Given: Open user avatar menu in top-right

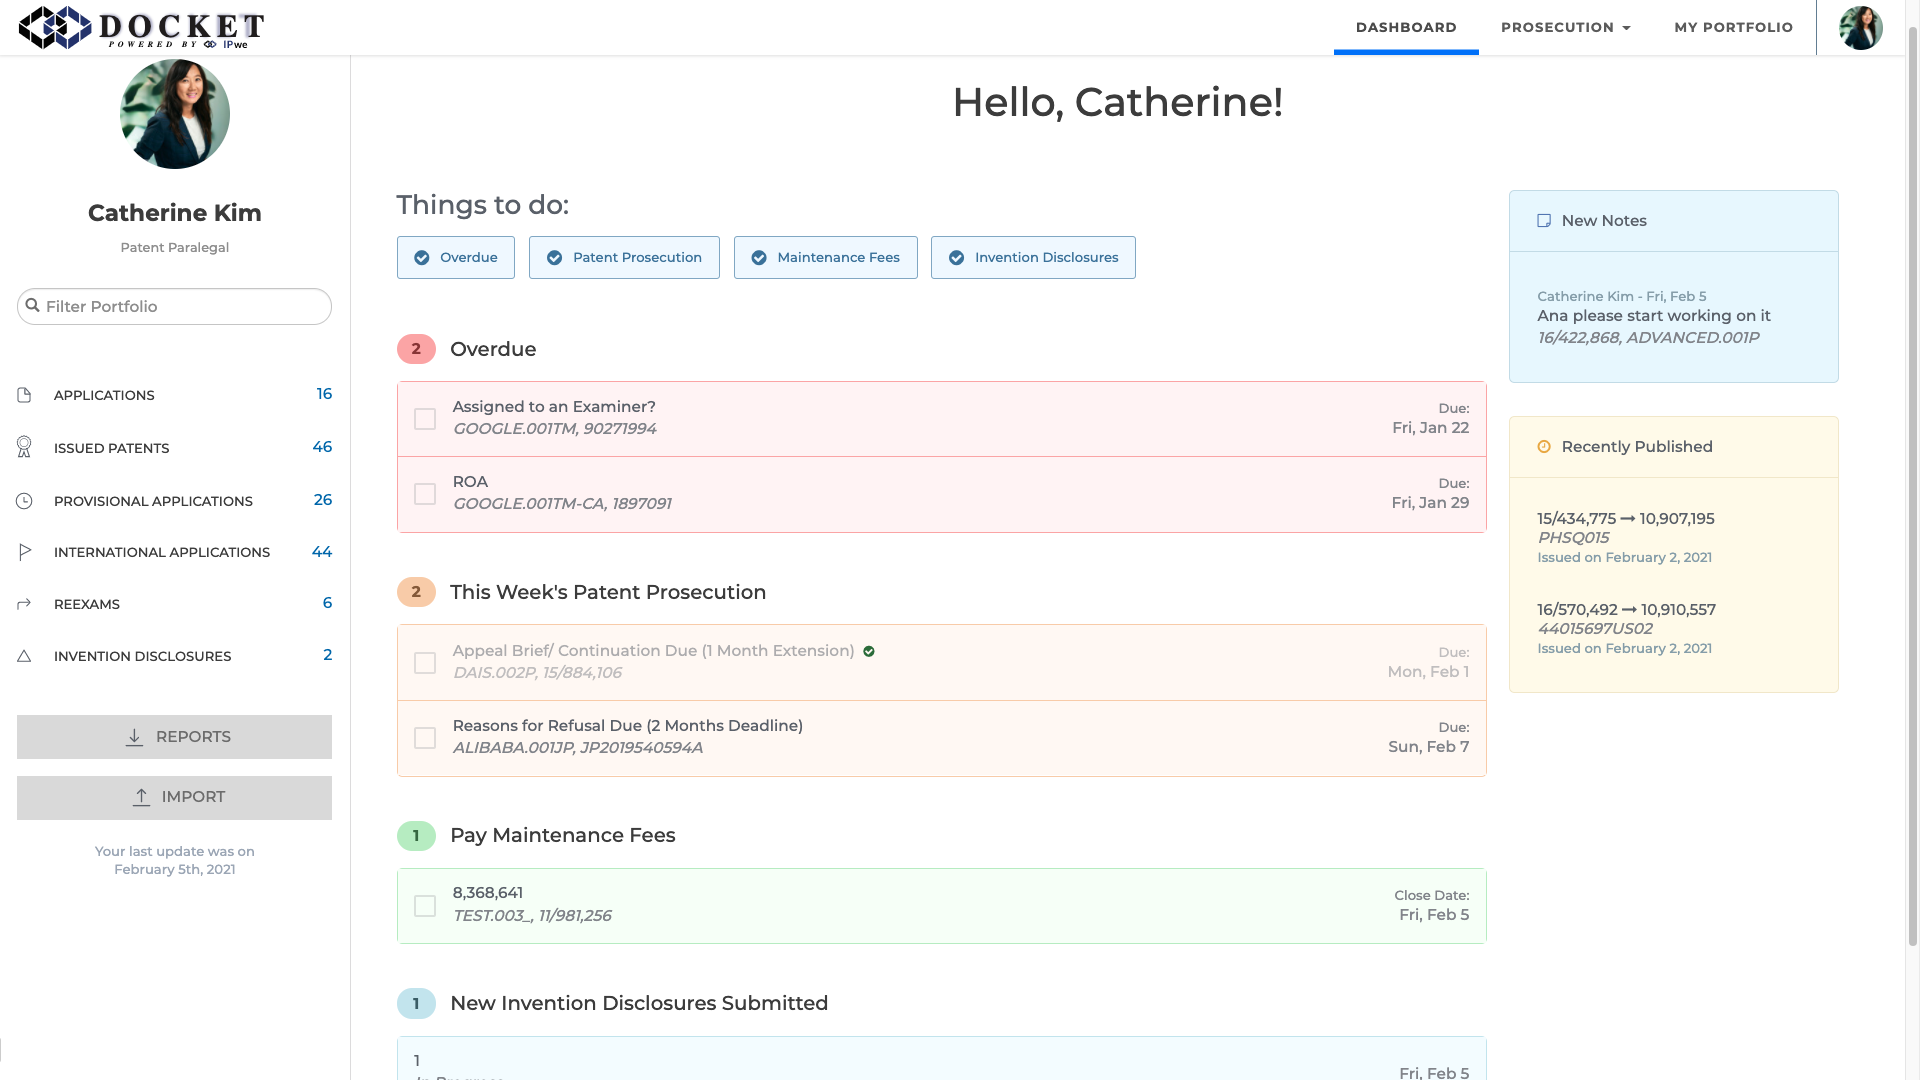Looking at the screenshot, I should pyautogui.click(x=1860, y=27).
